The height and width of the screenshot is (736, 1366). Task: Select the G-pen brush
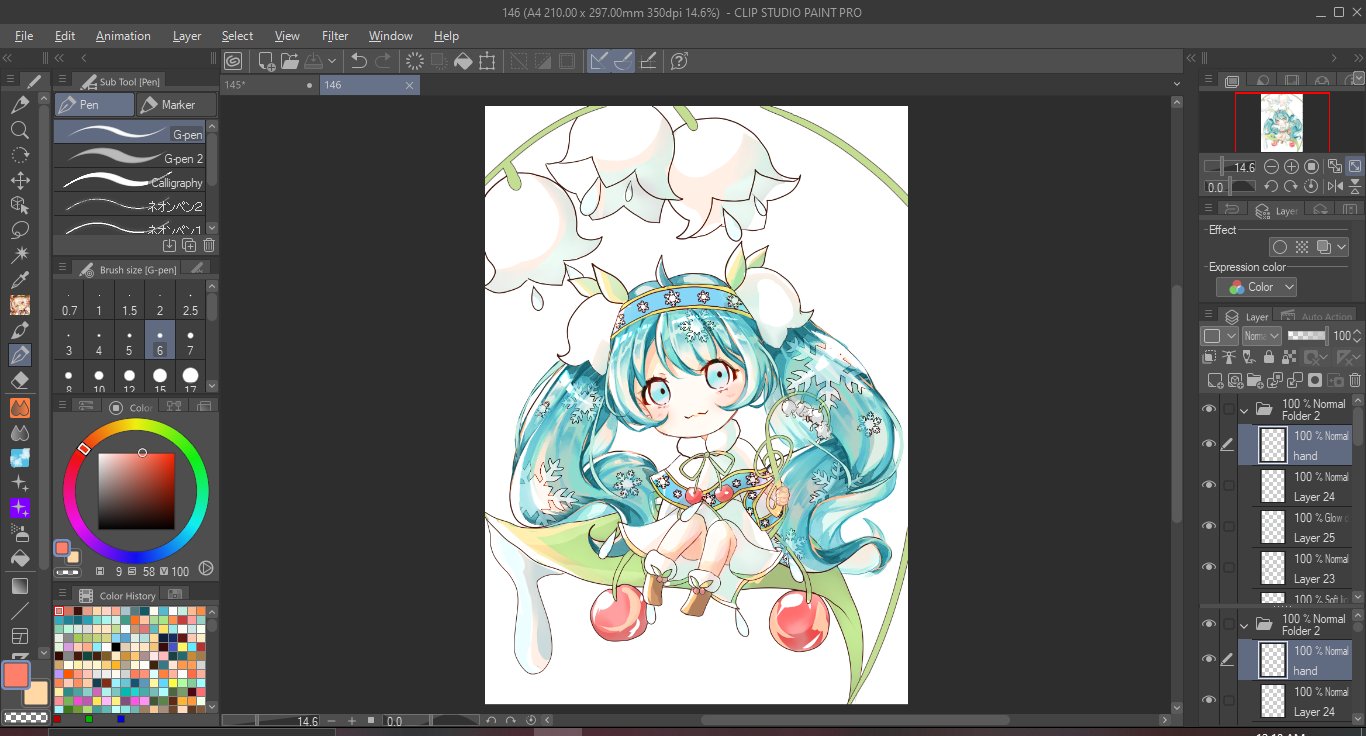[x=129, y=133]
